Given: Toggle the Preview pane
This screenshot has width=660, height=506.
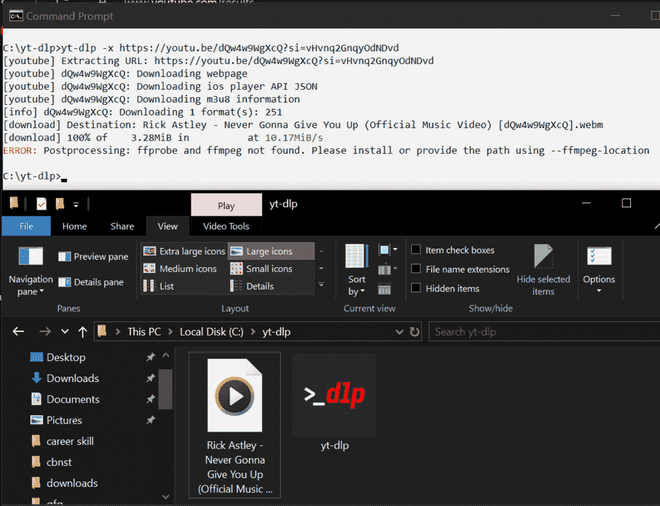Looking at the screenshot, I should (x=93, y=256).
